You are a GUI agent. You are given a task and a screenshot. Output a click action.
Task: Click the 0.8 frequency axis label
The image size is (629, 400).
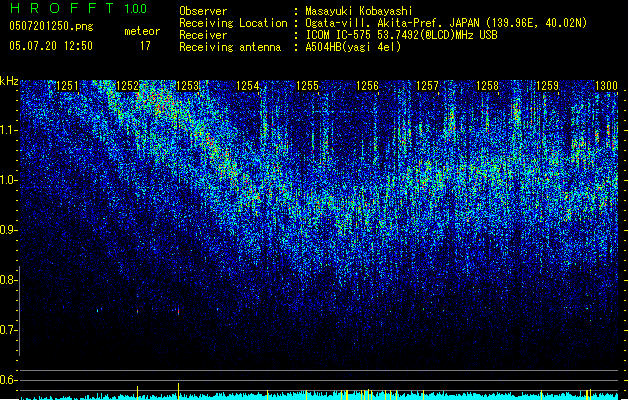[x=8, y=280]
